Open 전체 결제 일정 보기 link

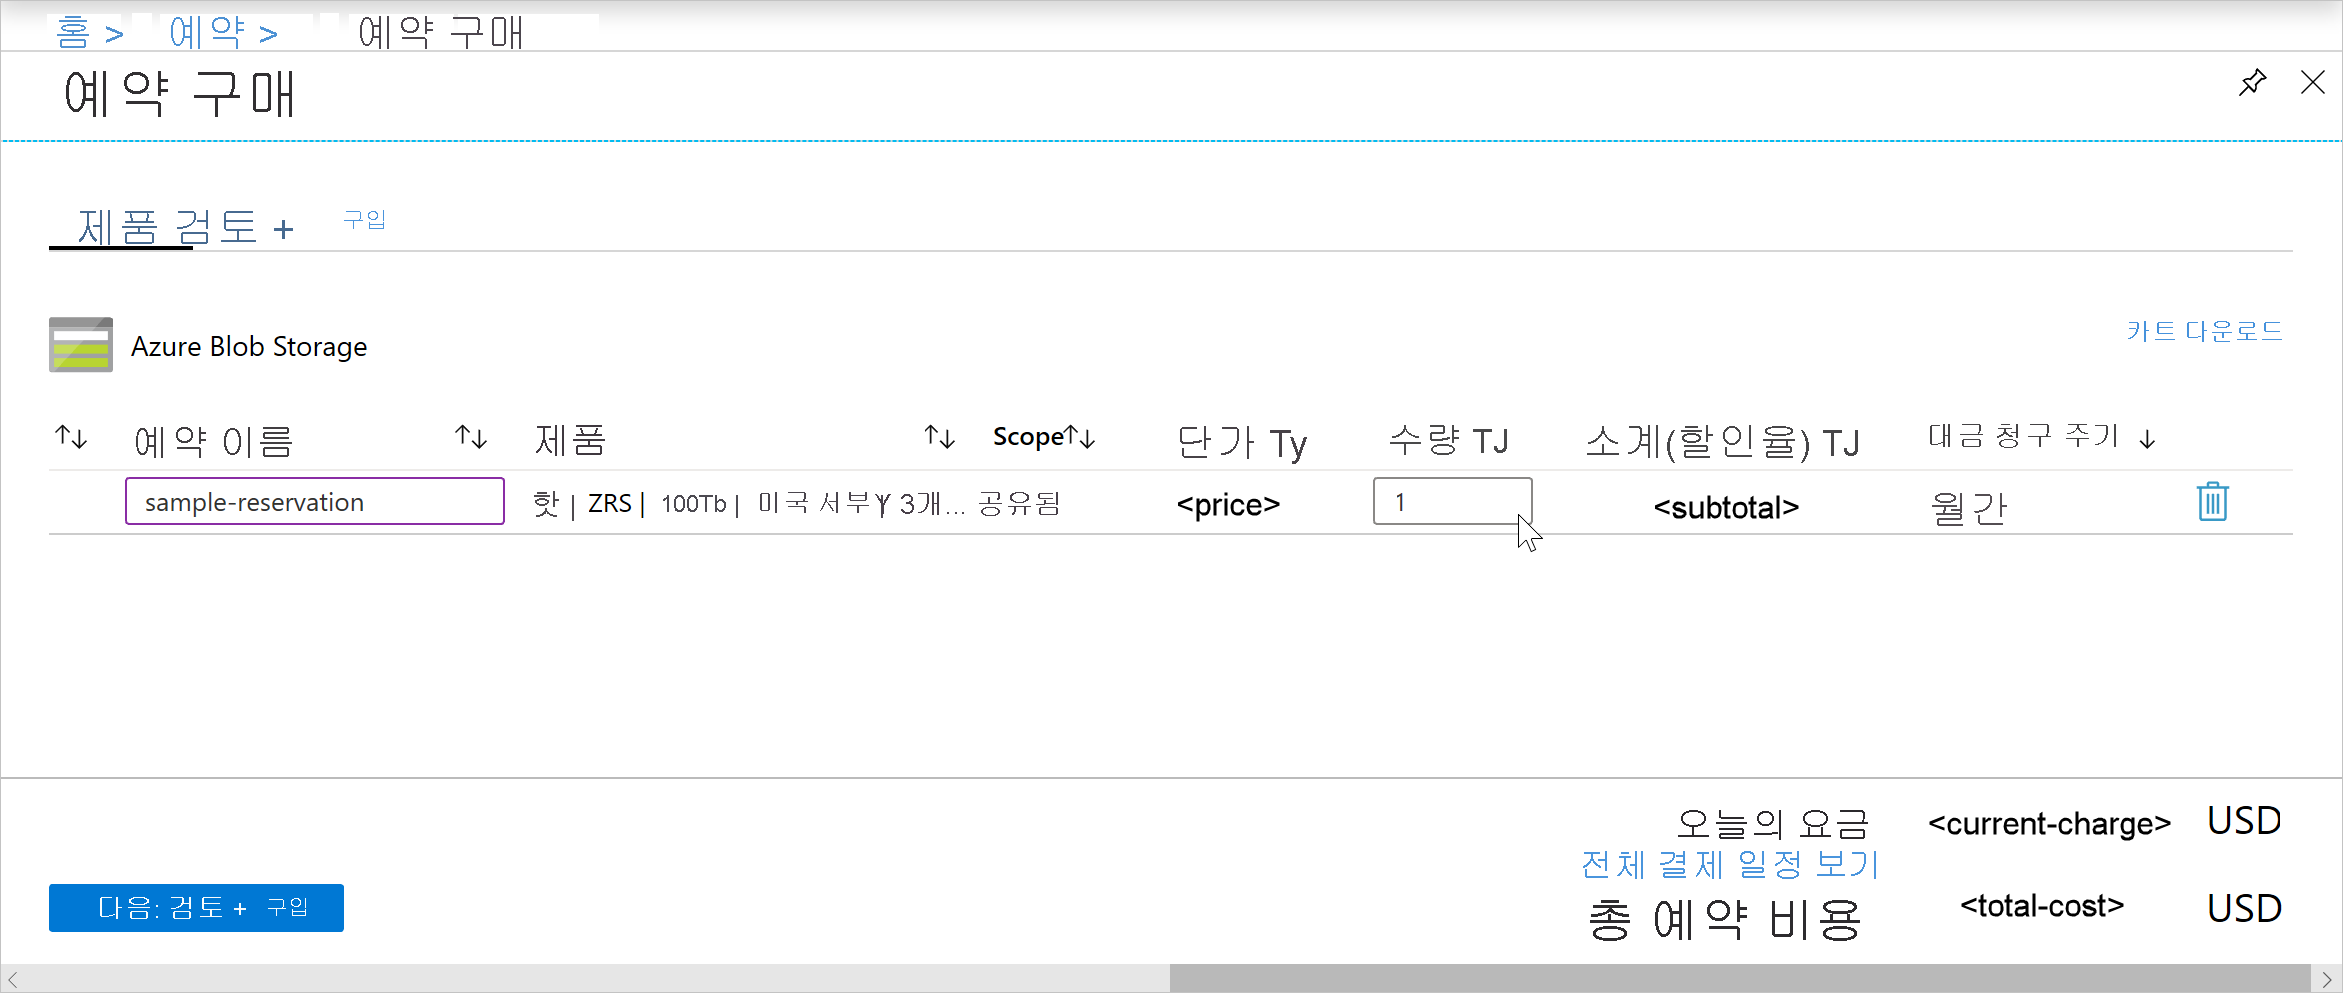click(1730, 864)
